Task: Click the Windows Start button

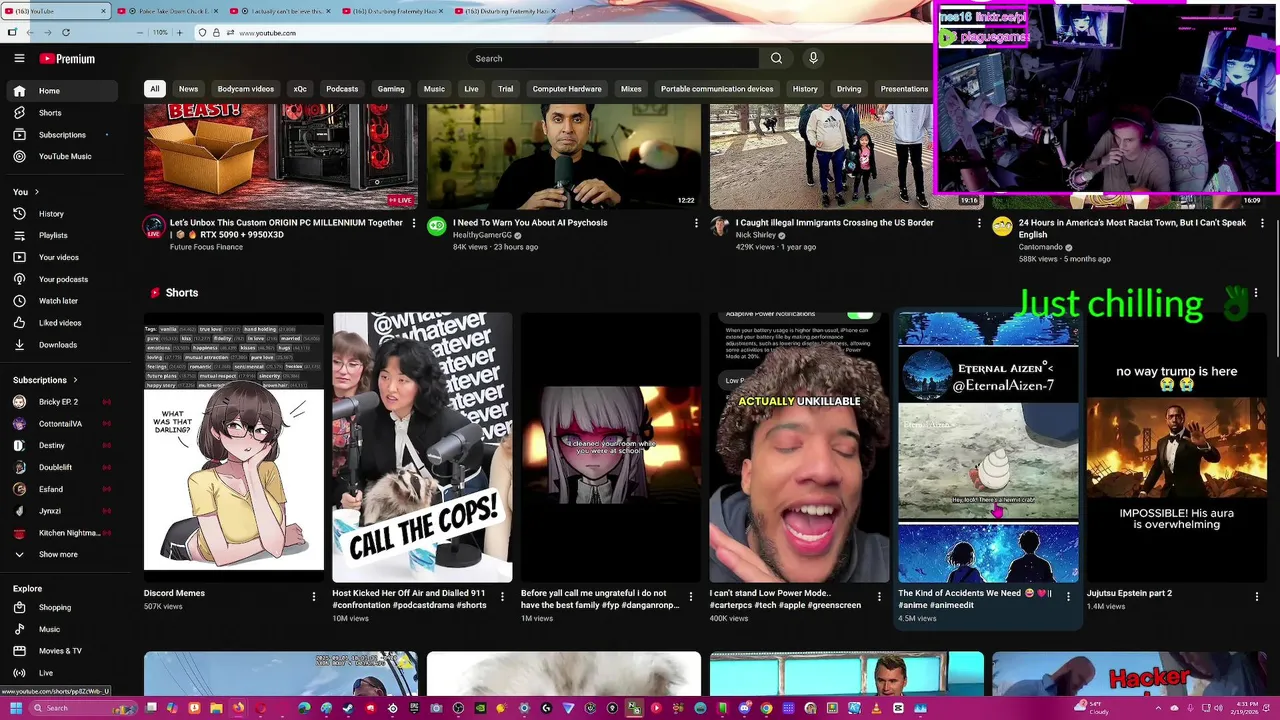Action: point(15,708)
